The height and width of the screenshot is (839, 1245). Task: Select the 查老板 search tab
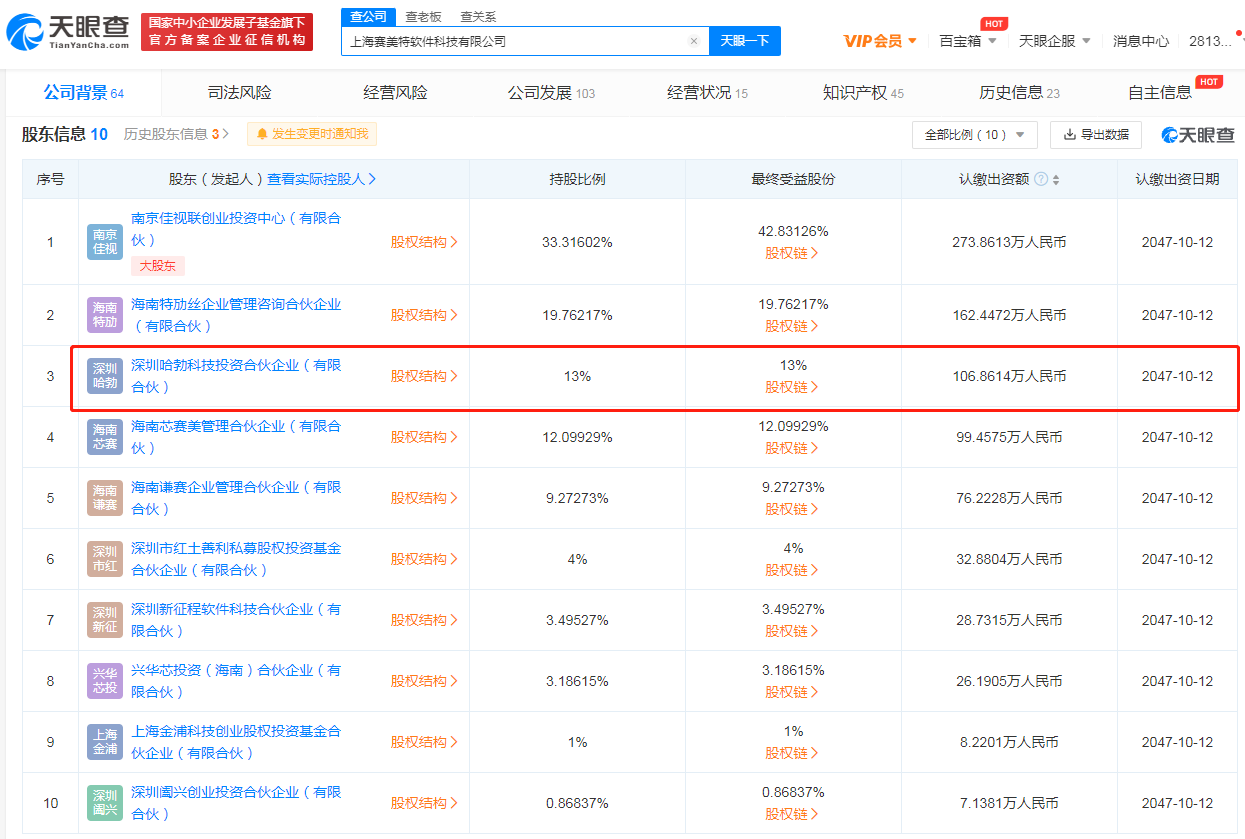tap(423, 17)
